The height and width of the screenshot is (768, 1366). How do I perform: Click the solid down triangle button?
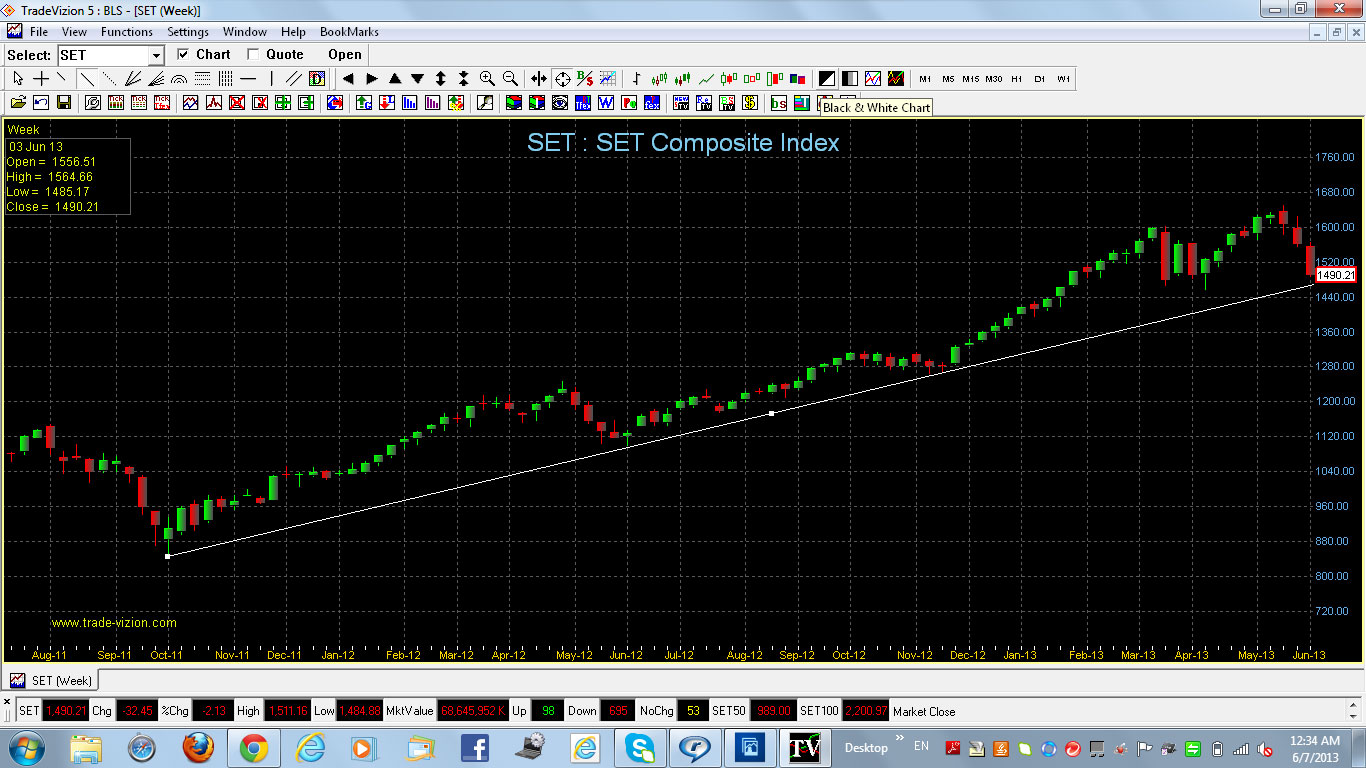[x=418, y=78]
